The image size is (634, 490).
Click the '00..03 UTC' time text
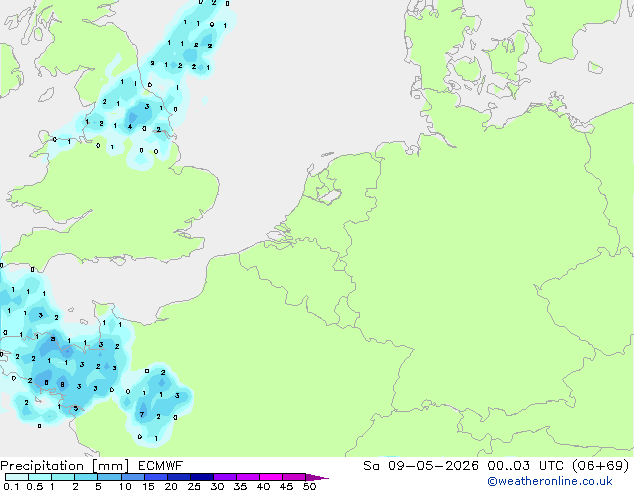pos(526,466)
